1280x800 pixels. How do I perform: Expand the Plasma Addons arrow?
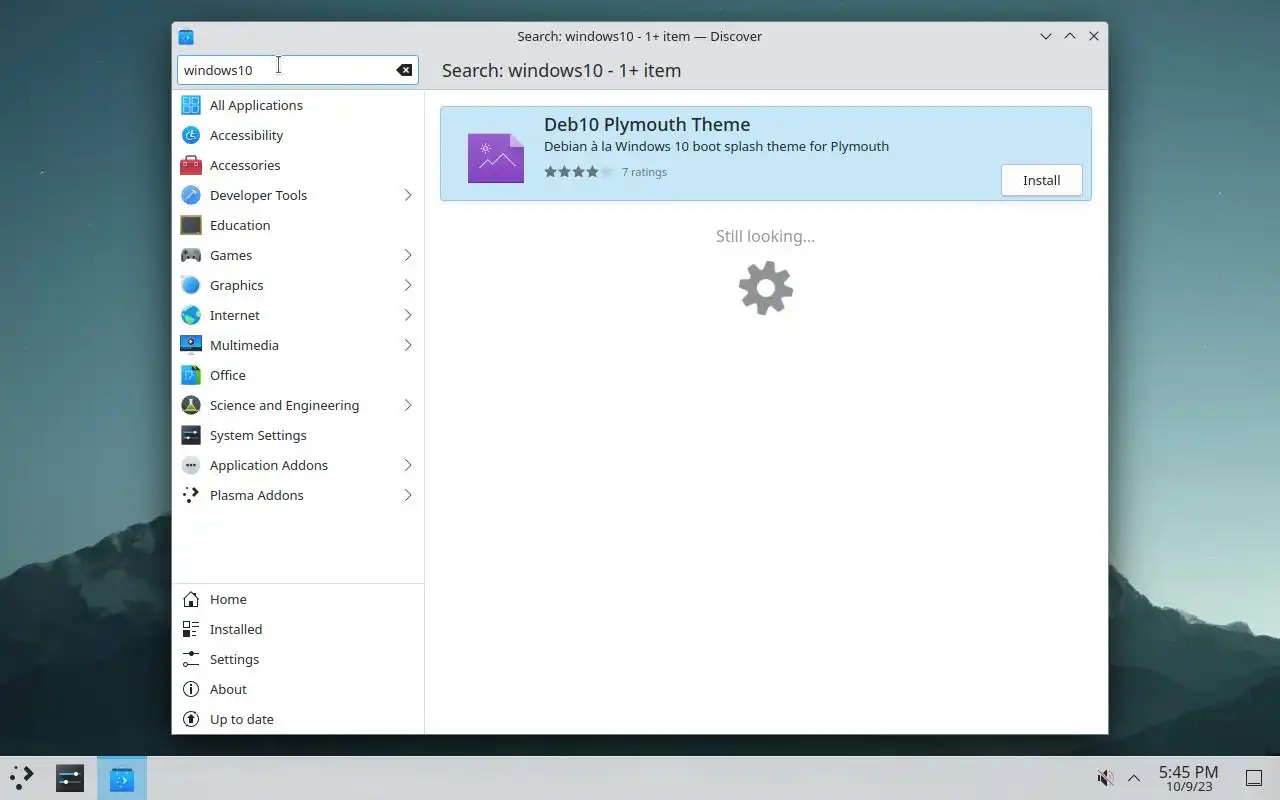408,495
